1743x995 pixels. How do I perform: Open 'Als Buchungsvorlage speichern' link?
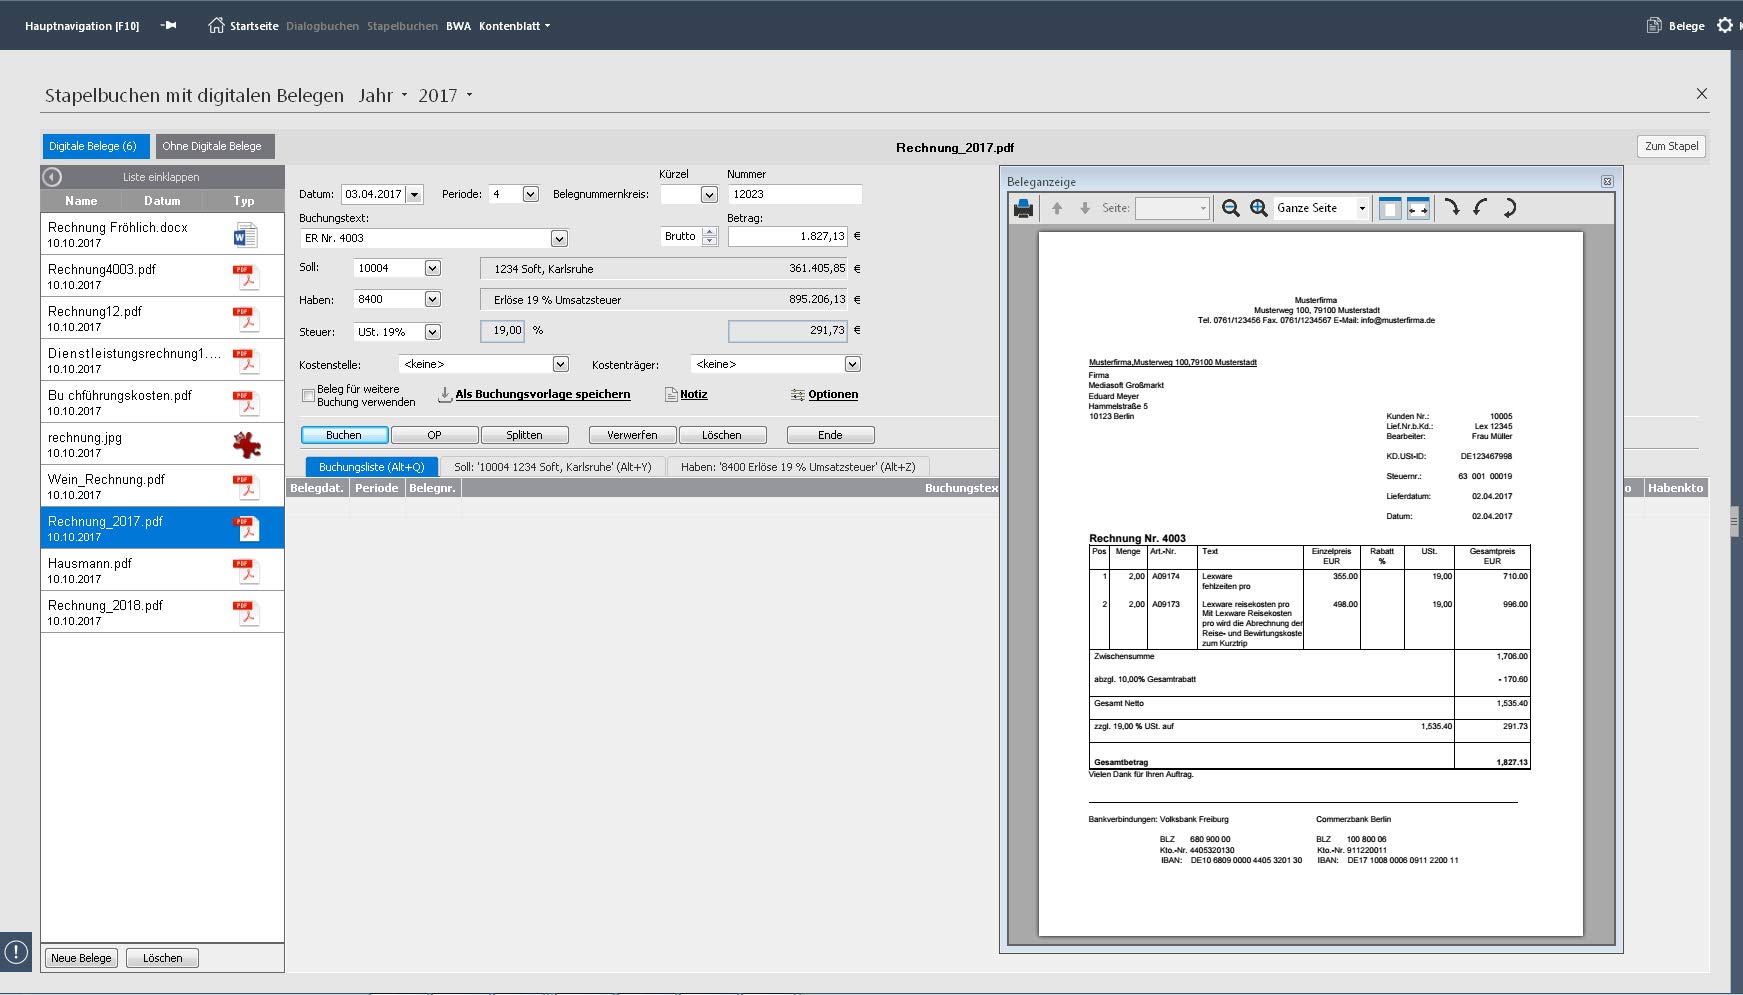coord(543,394)
